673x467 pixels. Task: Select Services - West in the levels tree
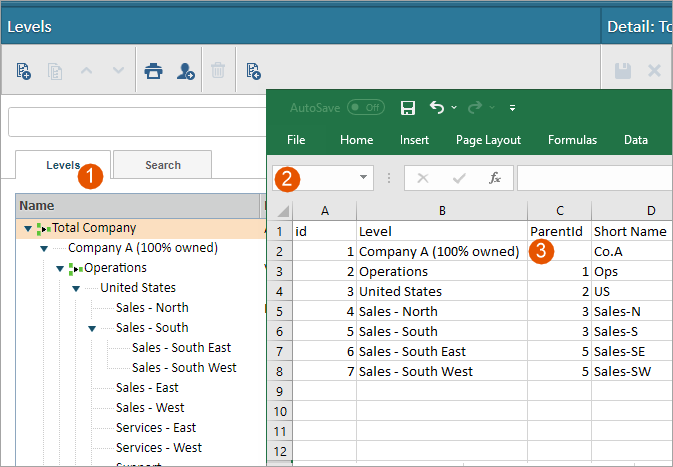(159, 448)
